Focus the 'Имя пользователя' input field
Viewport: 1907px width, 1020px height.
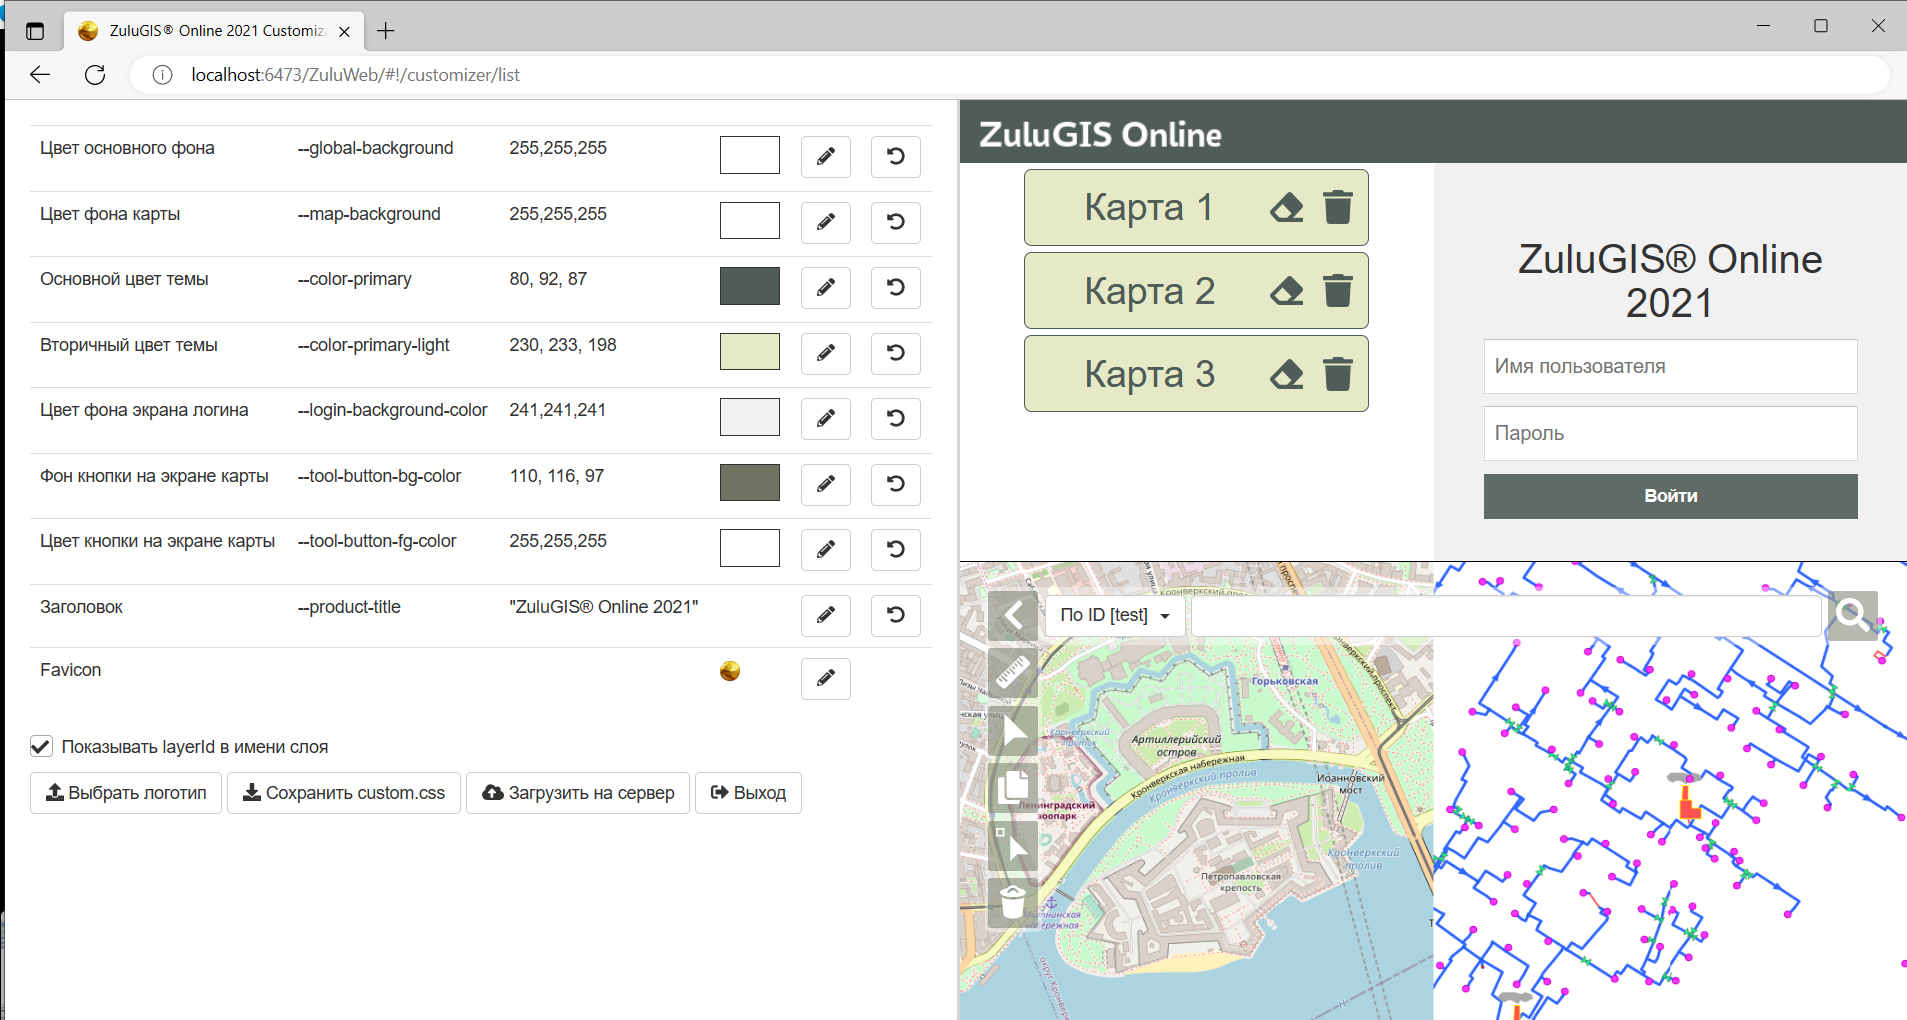coord(1670,366)
